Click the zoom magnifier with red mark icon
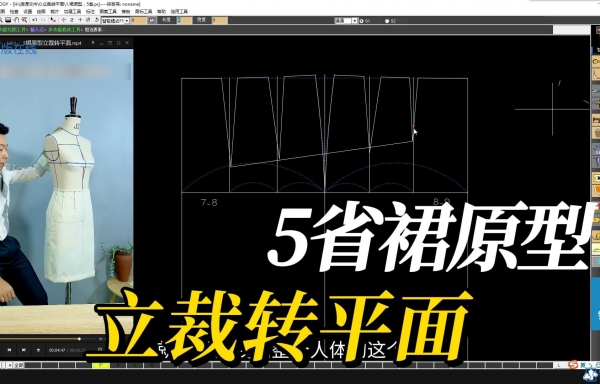The width and height of the screenshot is (600, 384). click(x=24, y=20)
